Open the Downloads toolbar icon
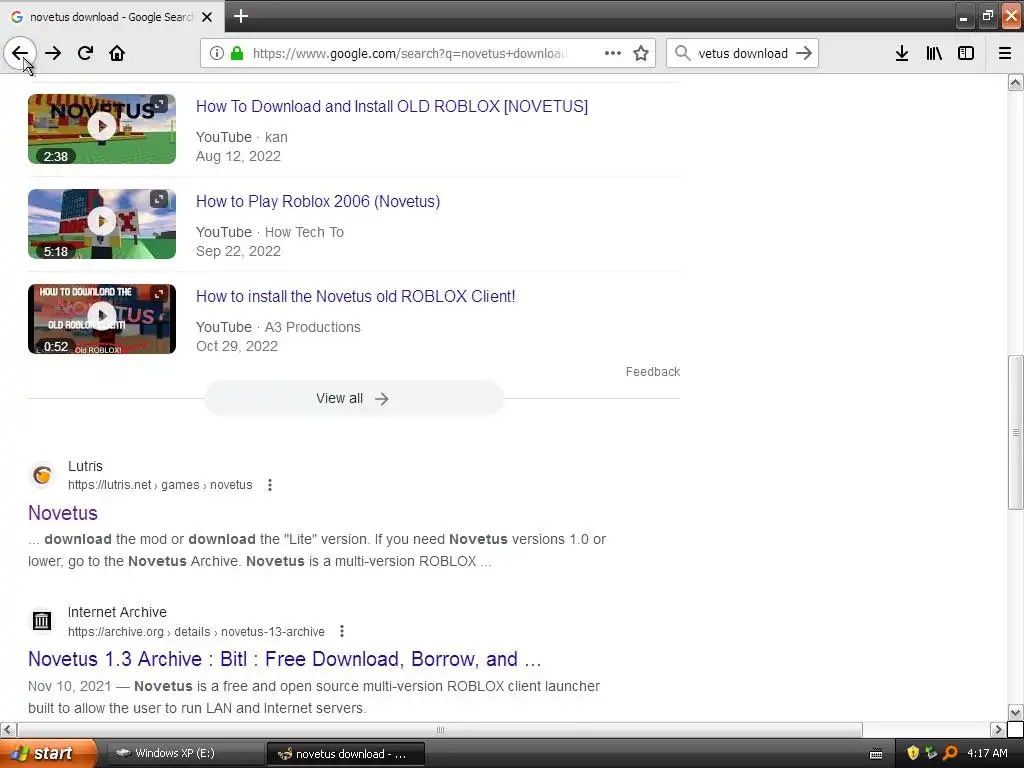This screenshot has width=1024, height=768. click(x=902, y=53)
